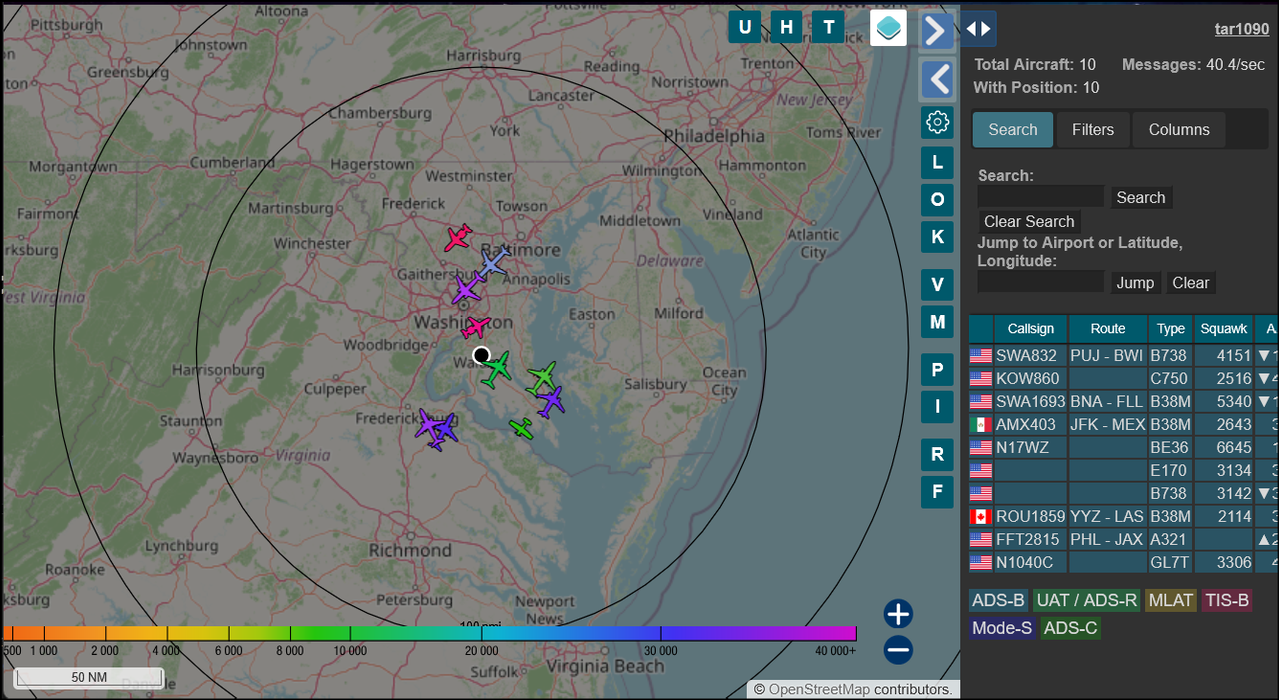Toggle the O map option
Image resolution: width=1279 pixels, height=700 pixels.
pos(937,199)
